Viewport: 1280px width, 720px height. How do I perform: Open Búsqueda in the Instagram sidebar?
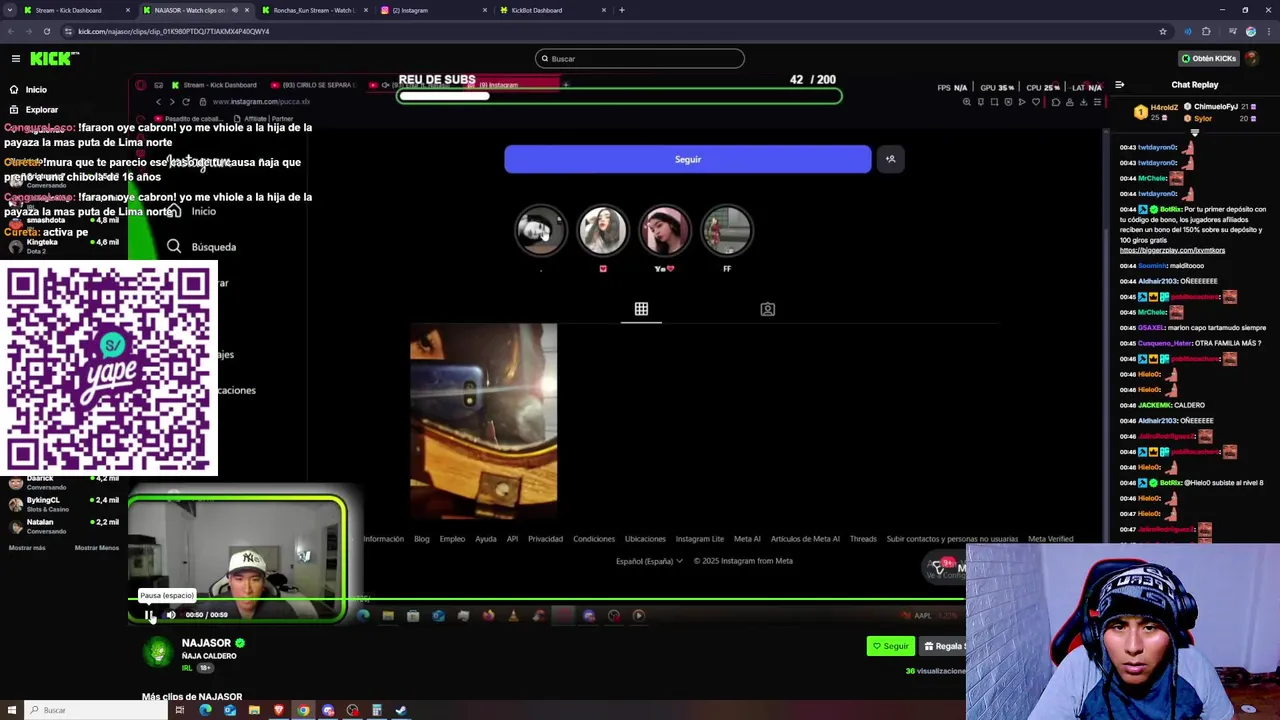(x=202, y=246)
